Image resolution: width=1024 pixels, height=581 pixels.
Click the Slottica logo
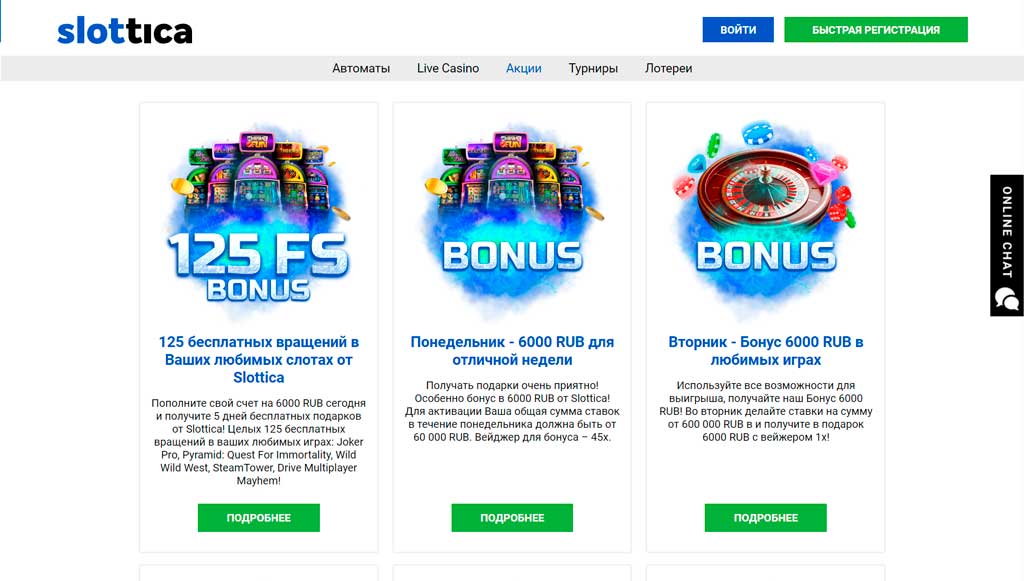click(x=125, y=31)
